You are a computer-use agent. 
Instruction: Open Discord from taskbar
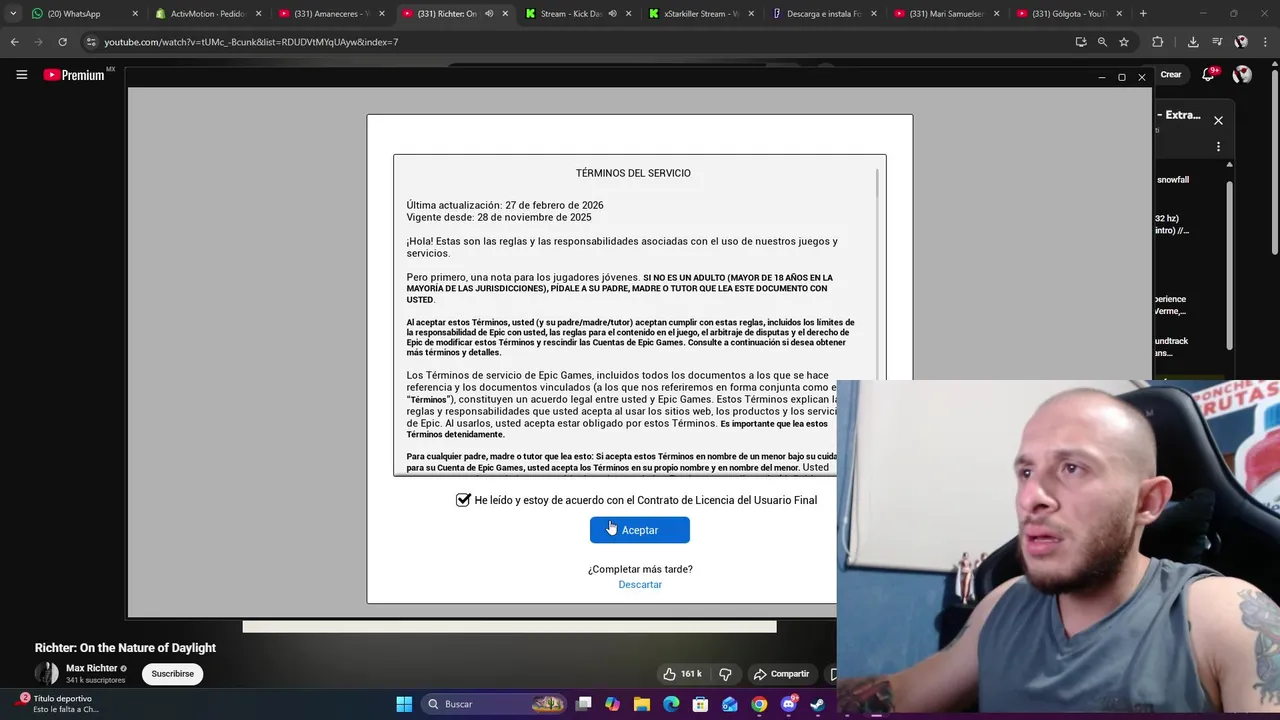[789, 704]
